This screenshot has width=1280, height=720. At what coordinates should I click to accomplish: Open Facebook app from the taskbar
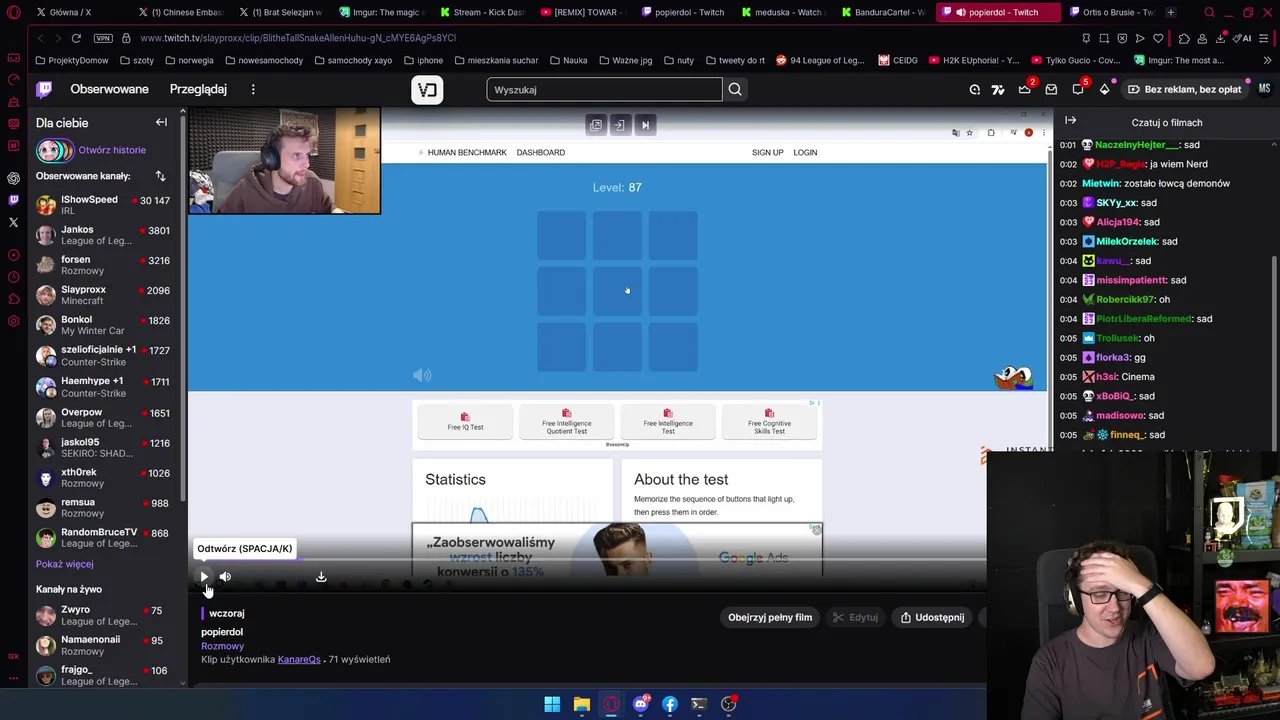point(670,704)
